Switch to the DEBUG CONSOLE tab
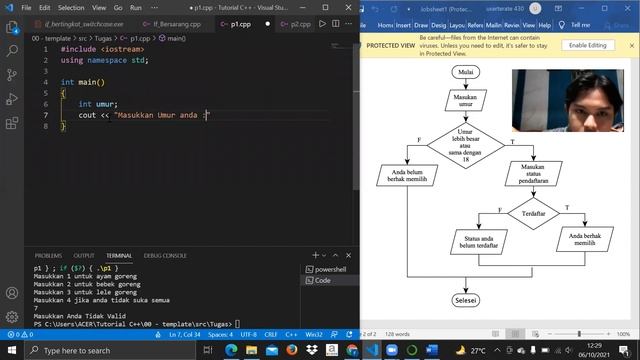The height and width of the screenshot is (360, 640). [x=165, y=256]
